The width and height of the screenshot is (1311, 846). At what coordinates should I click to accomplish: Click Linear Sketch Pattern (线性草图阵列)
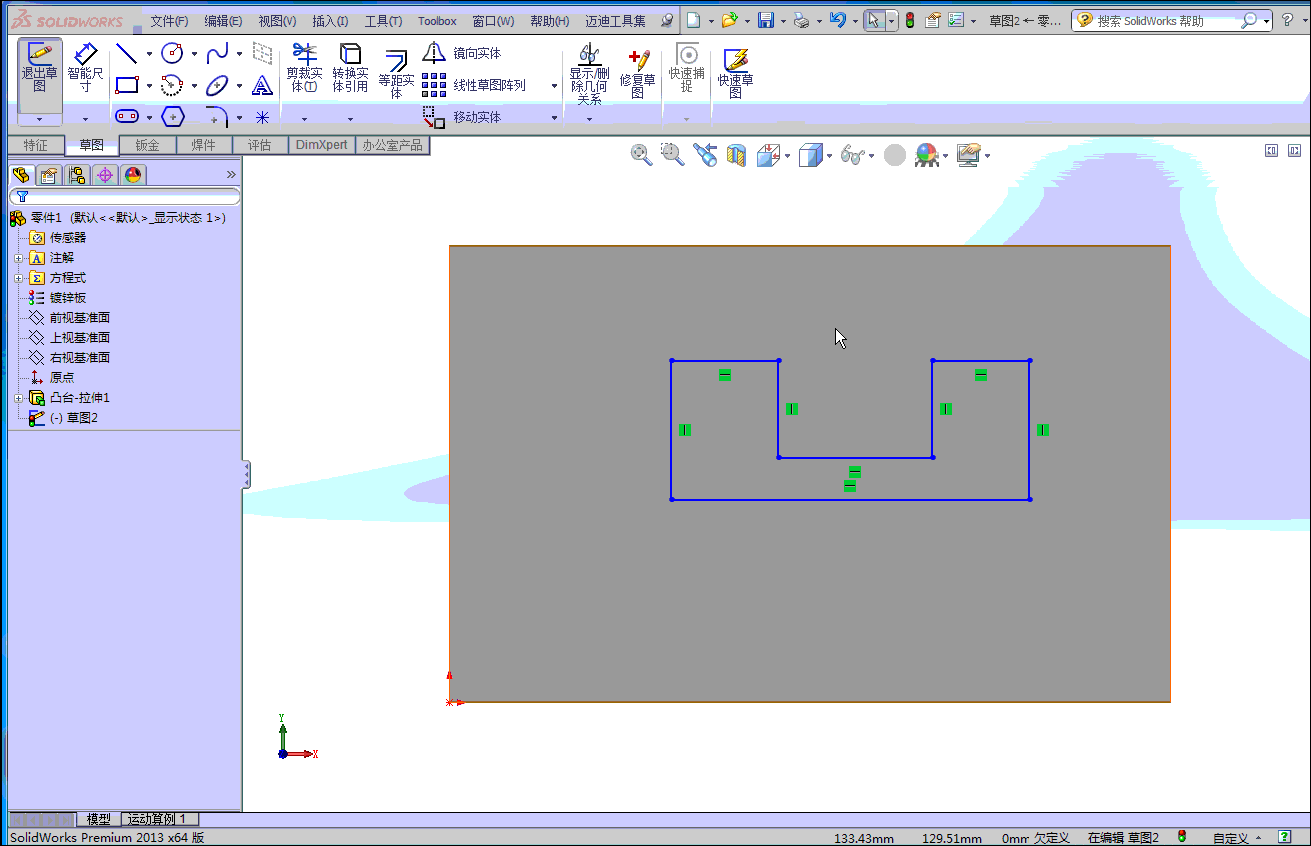coord(475,85)
